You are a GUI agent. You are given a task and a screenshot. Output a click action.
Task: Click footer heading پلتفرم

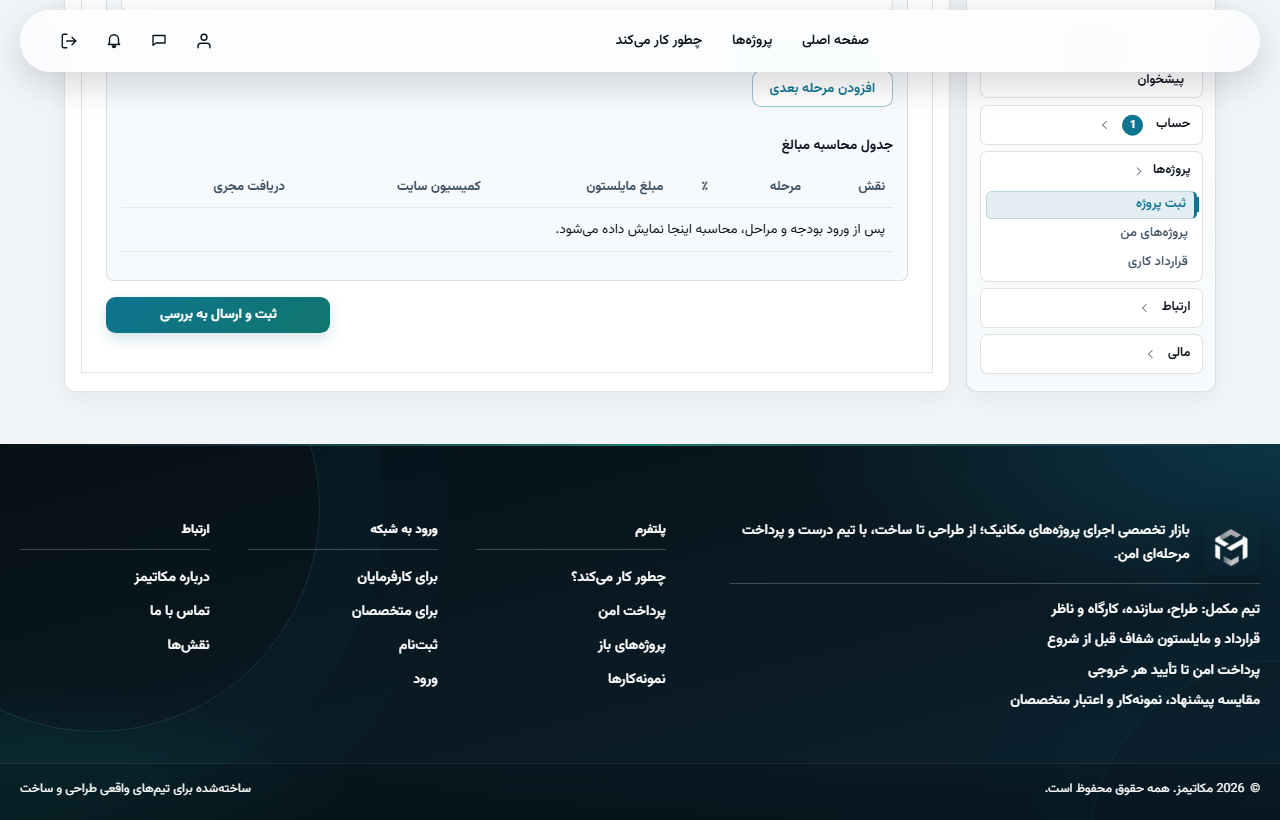point(650,529)
